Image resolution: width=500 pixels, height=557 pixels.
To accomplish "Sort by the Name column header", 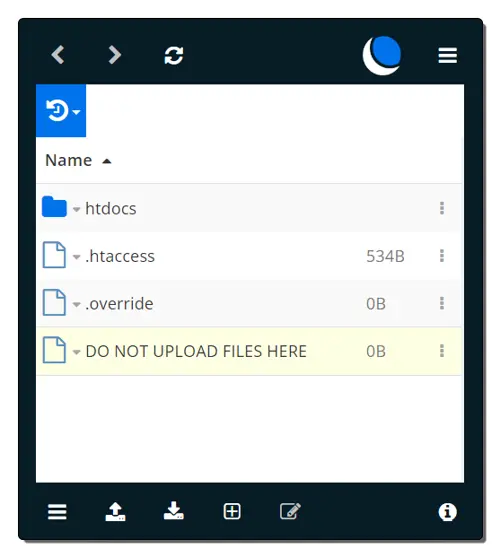I will [69, 160].
